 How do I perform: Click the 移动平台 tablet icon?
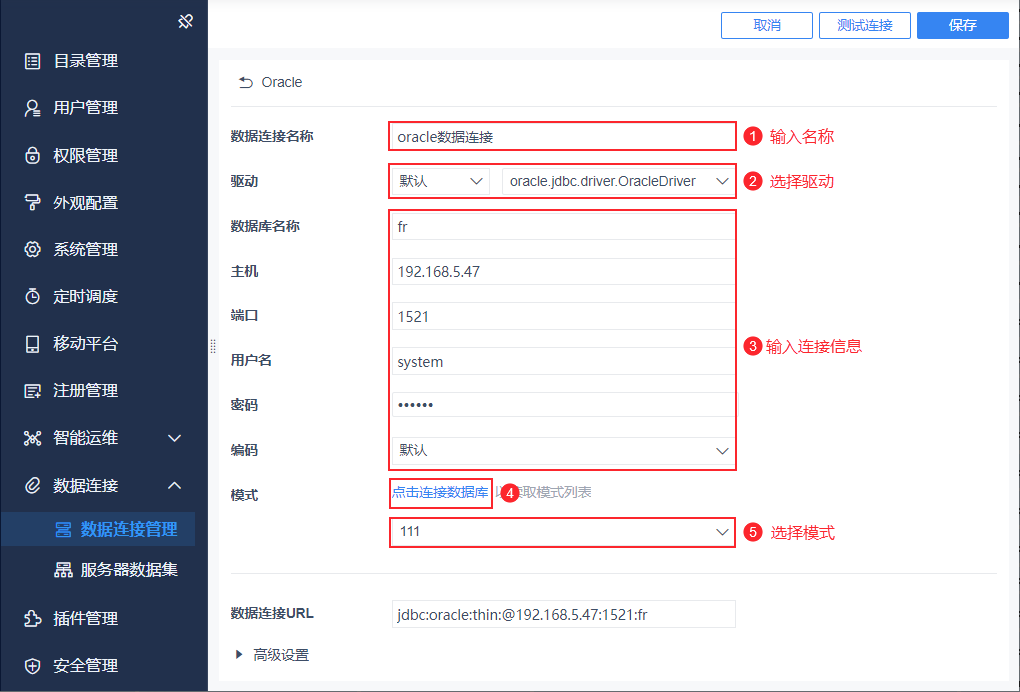pyautogui.click(x=32, y=343)
